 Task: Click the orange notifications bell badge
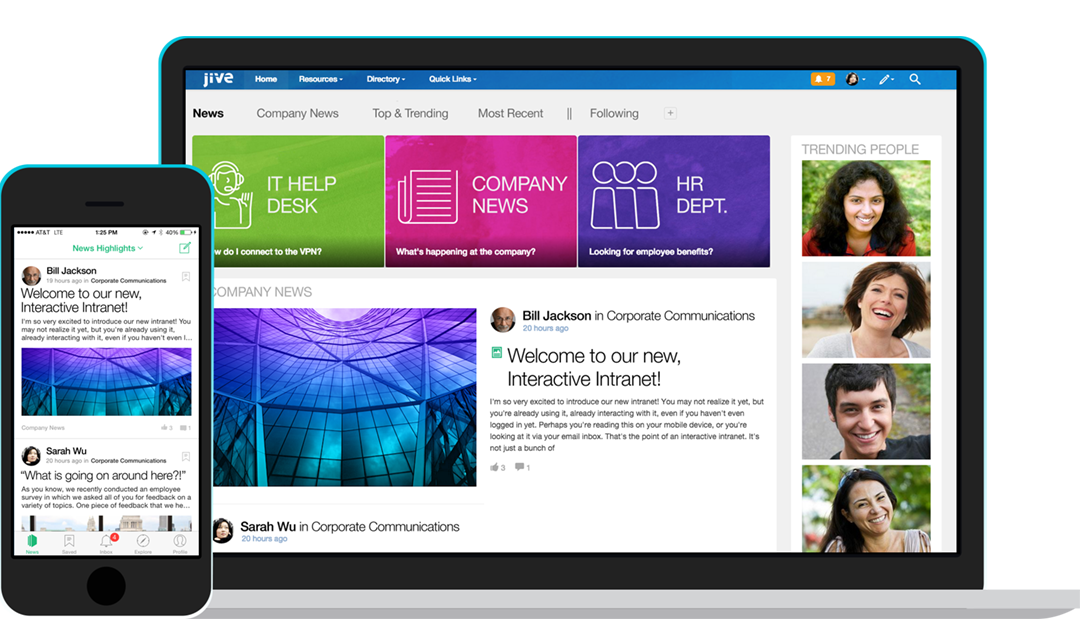coord(822,79)
